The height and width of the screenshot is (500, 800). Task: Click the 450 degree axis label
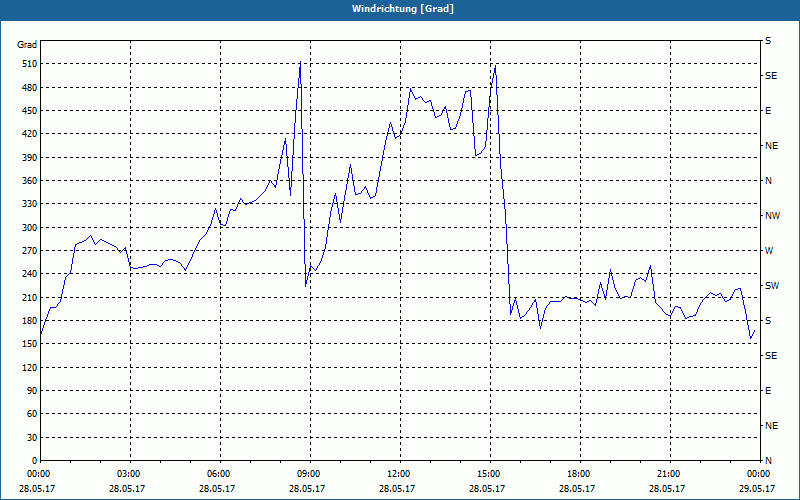click(x=30, y=111)
